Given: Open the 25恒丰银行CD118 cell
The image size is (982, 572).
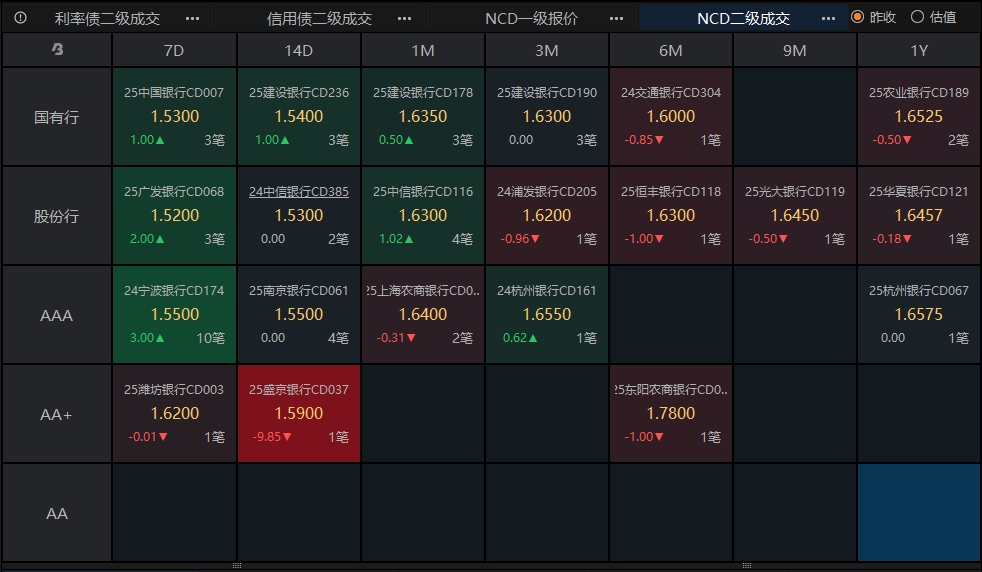Looking at the screenshot, I should click(671, 216).
